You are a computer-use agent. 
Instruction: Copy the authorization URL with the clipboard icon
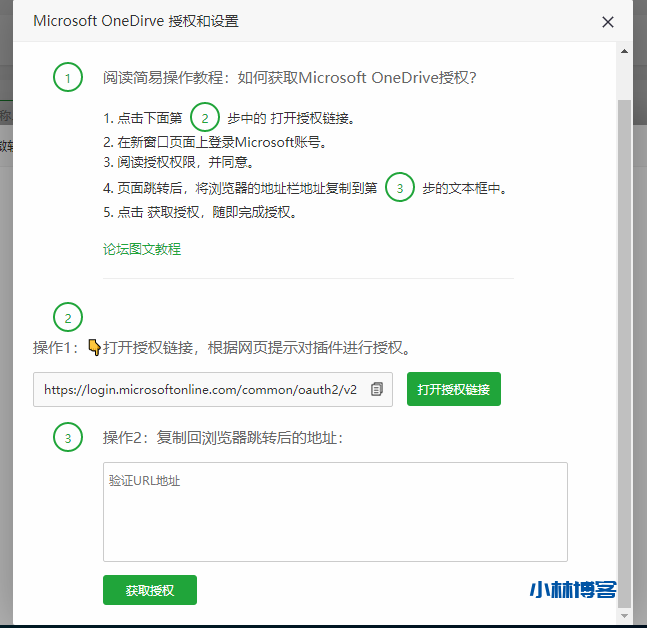coord(376,389)
